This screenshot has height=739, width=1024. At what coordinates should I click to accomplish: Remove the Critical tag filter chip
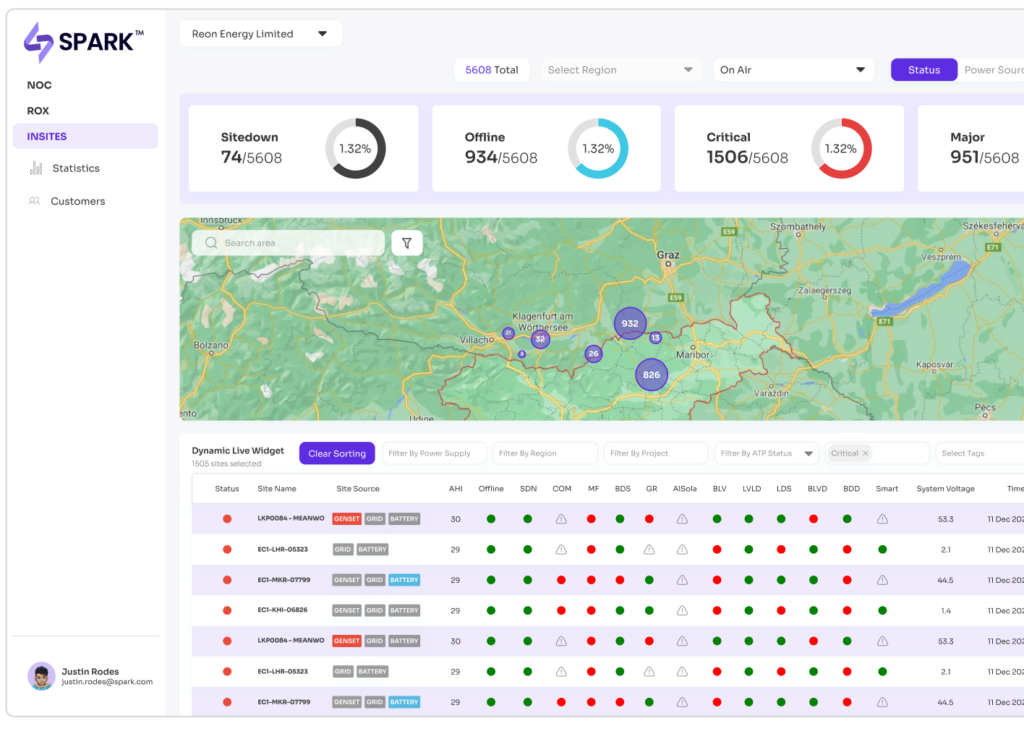(x=865, y=453)
